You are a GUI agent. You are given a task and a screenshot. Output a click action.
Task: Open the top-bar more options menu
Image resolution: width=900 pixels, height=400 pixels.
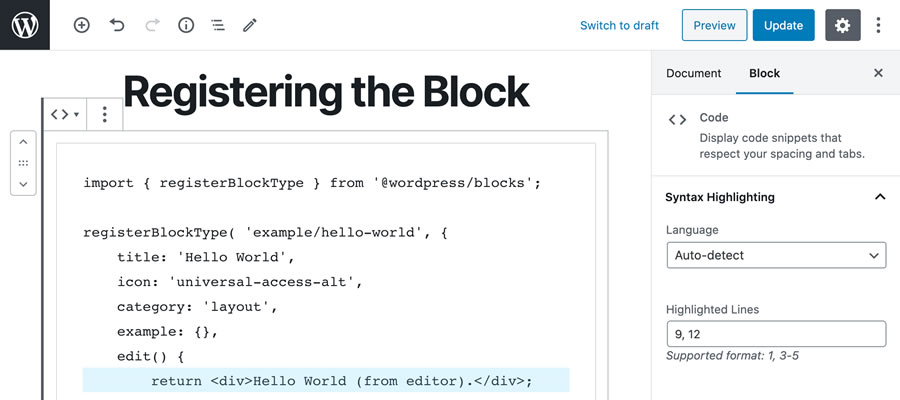point(878,25)
